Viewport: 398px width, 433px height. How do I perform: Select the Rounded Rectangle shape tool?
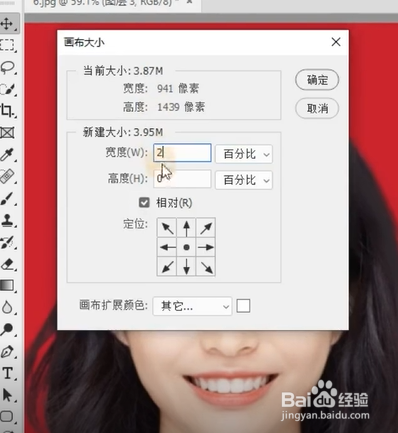click(7, 417)
